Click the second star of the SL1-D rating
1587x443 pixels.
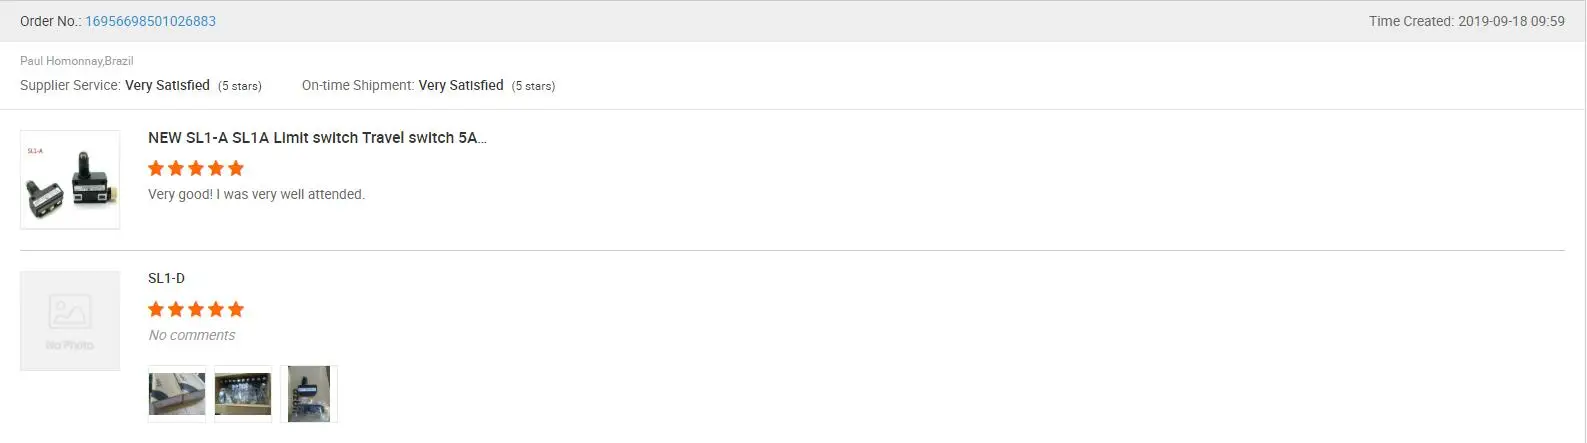(x=176, y=309)
